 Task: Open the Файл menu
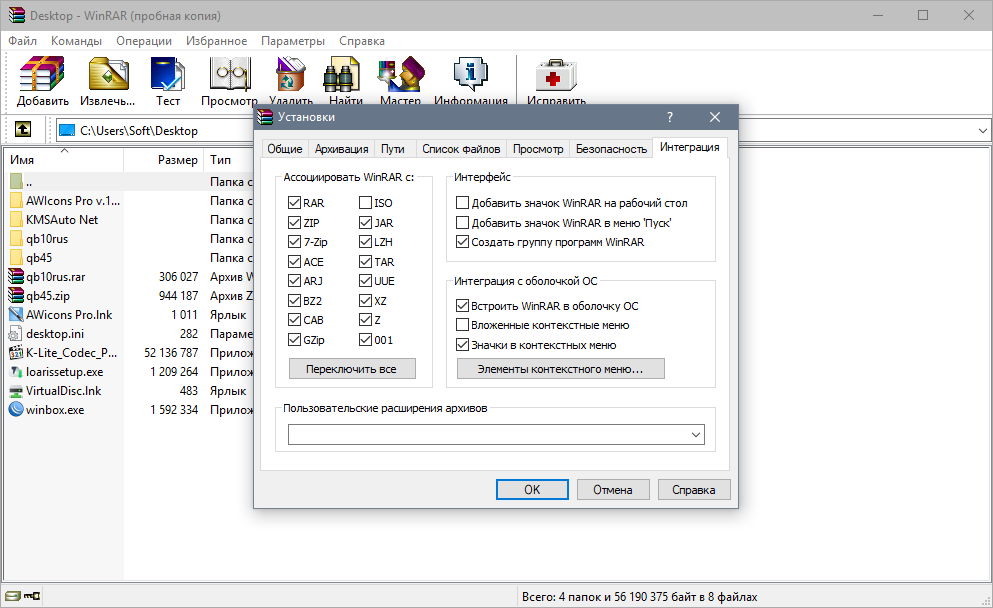(22, 41)
